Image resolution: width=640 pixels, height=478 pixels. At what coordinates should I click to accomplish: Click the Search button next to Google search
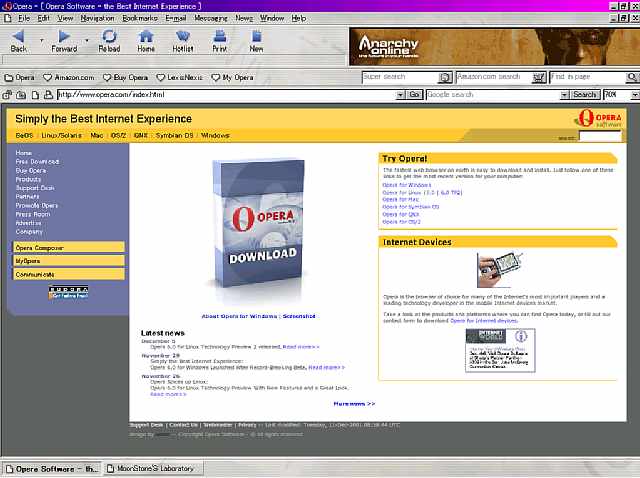[x=584, y=95]
